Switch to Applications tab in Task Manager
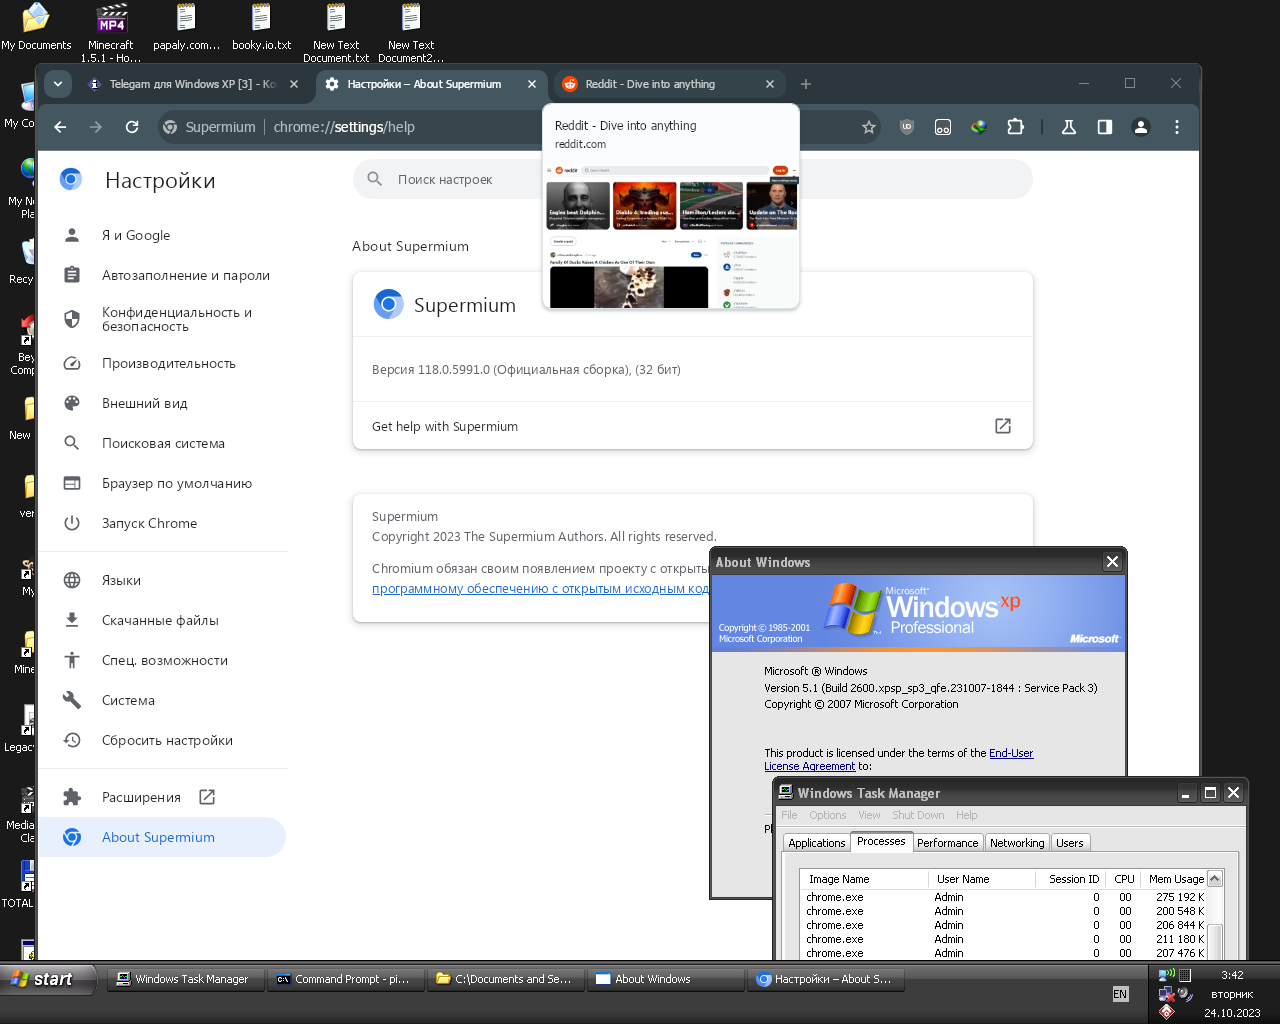The height and width of the screenshot is (1024, 1280). coord(816,843)
